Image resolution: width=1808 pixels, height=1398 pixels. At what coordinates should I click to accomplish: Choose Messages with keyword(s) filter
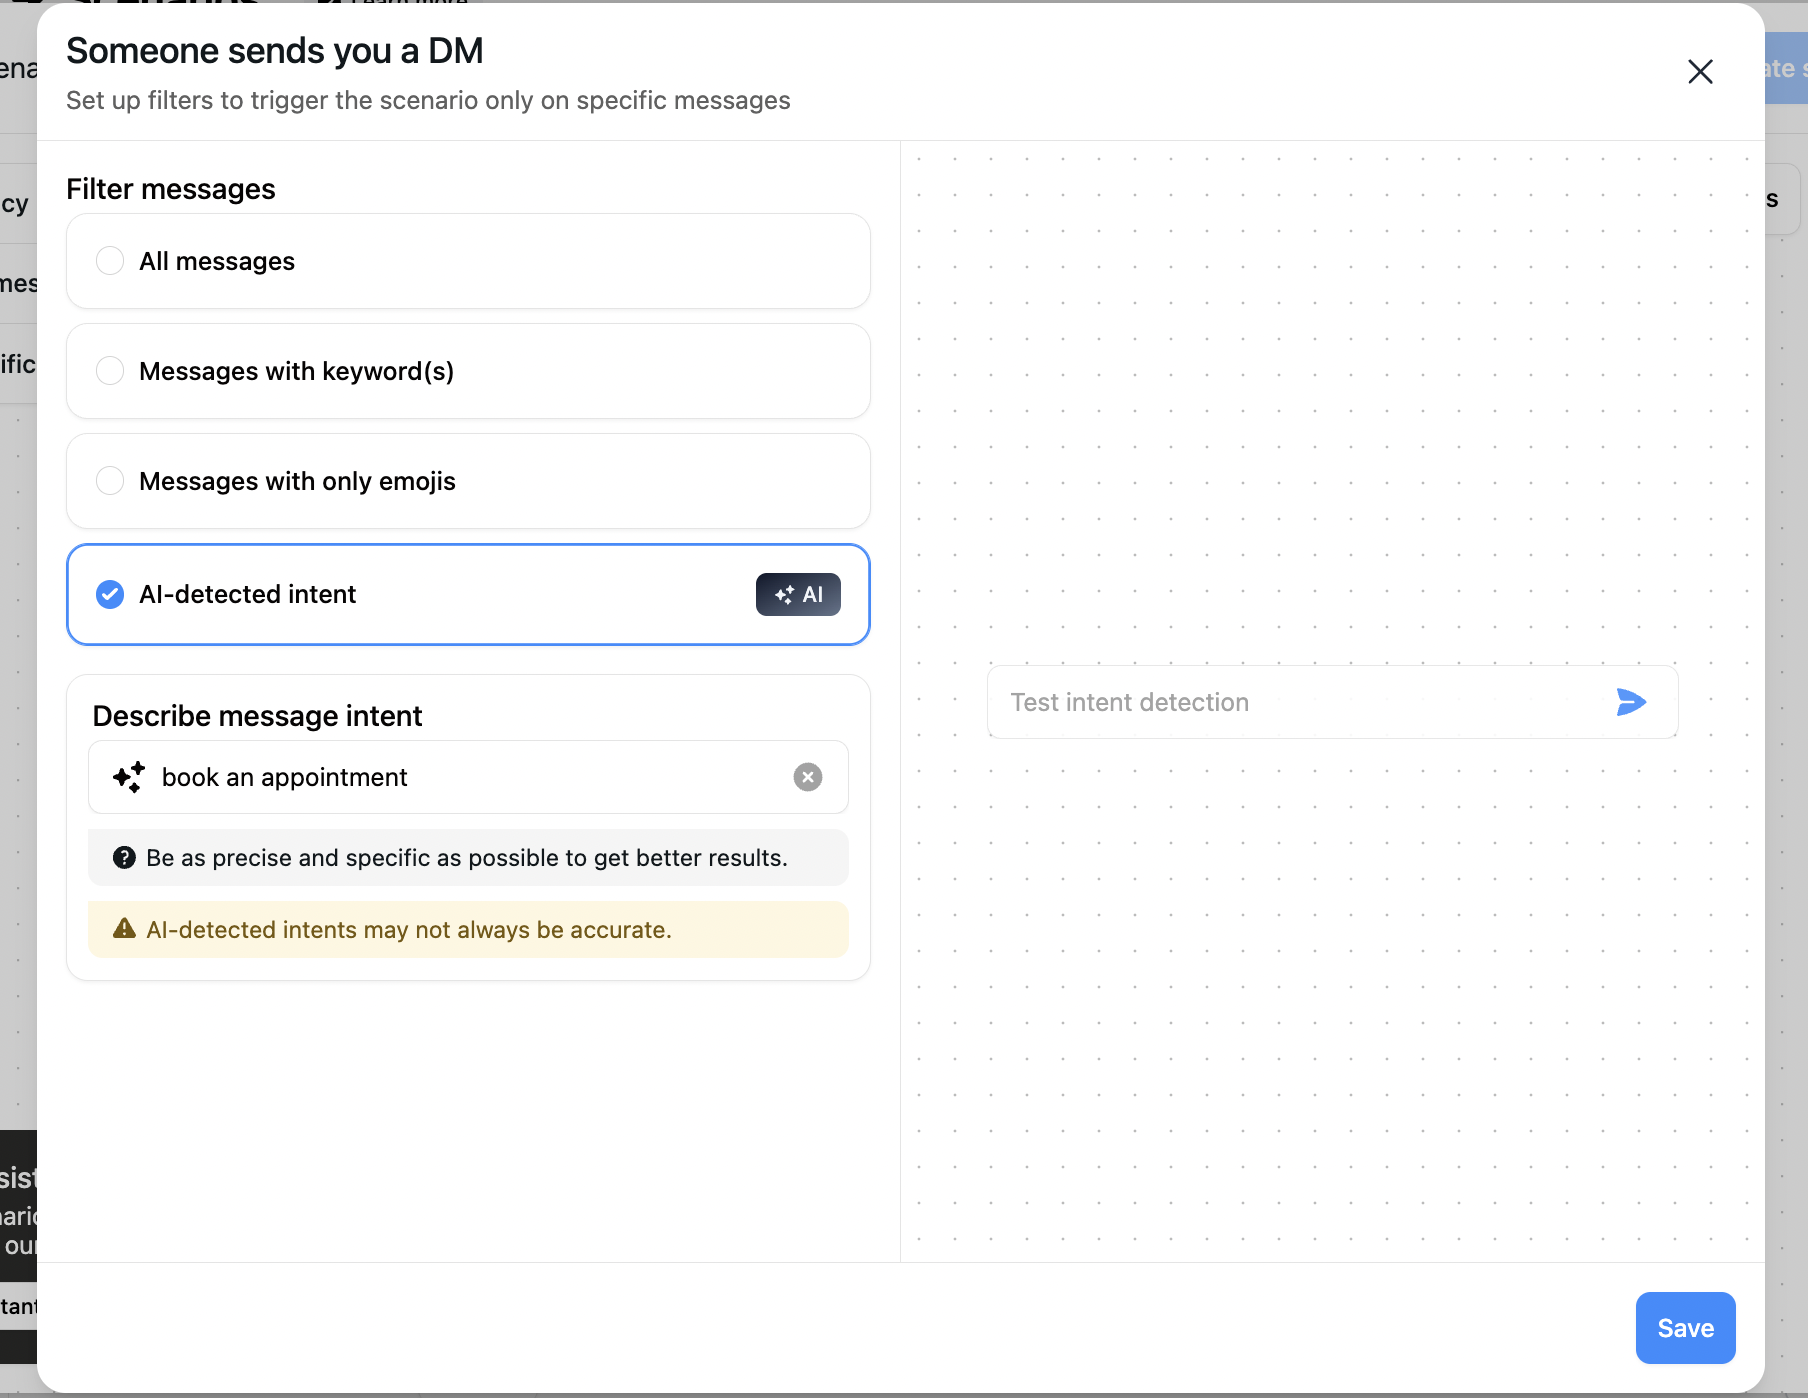110,371
